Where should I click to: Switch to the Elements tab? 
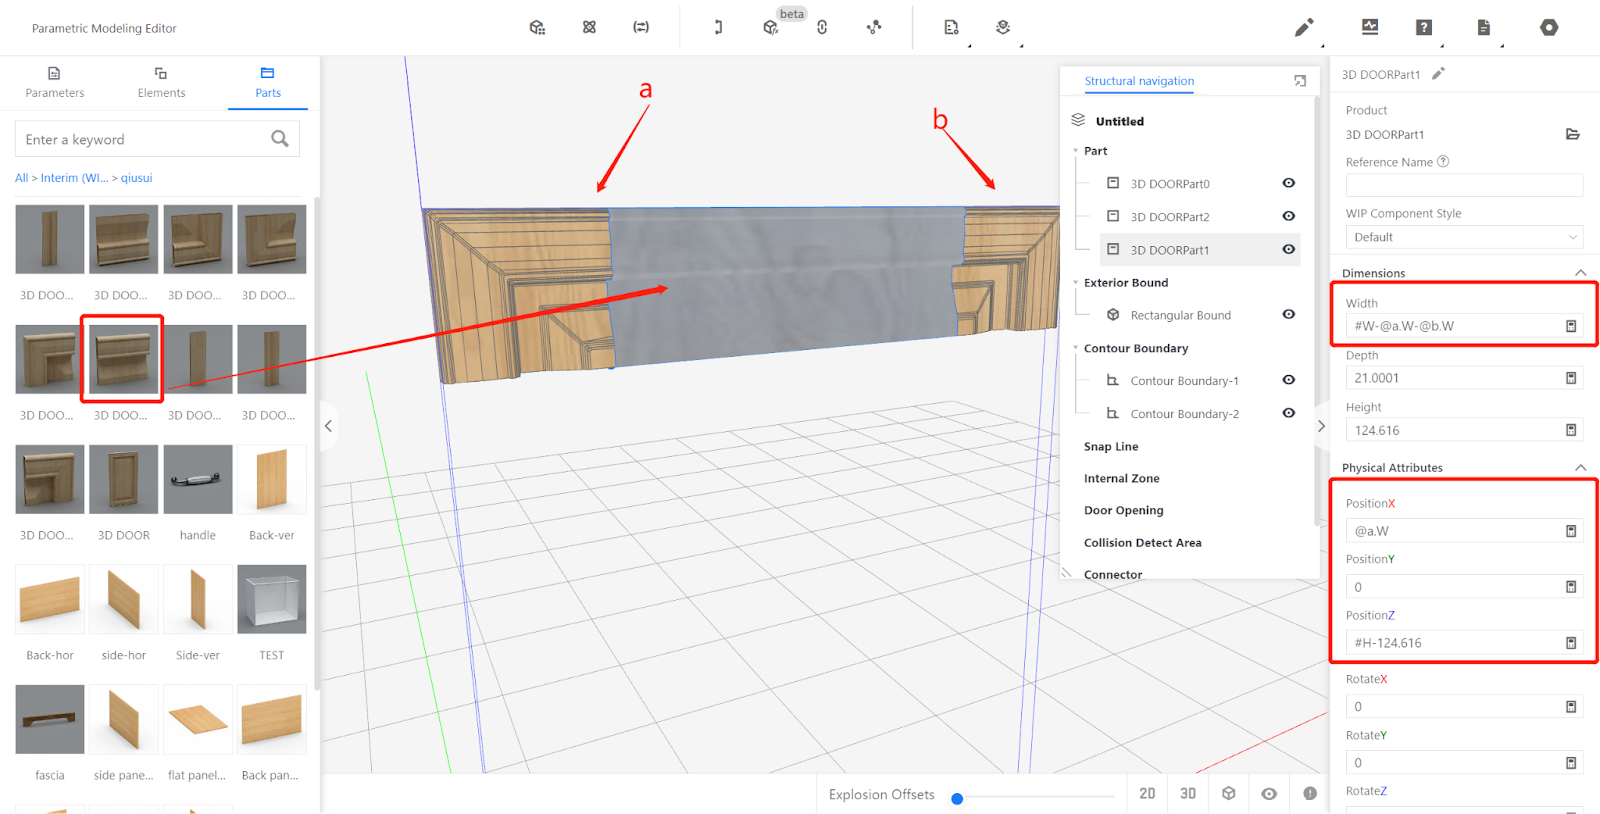[x=161, y=82]
